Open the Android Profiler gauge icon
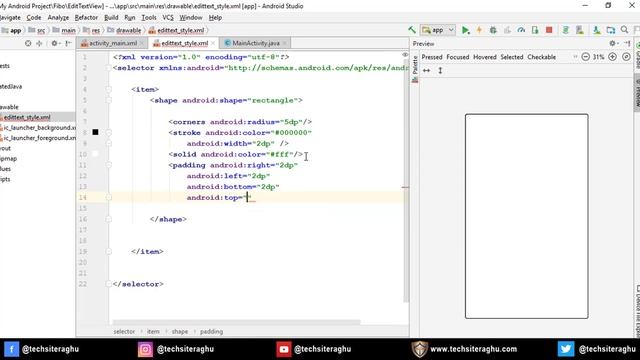The width and height of the screenshot is (640, 360). pos(521,30)
